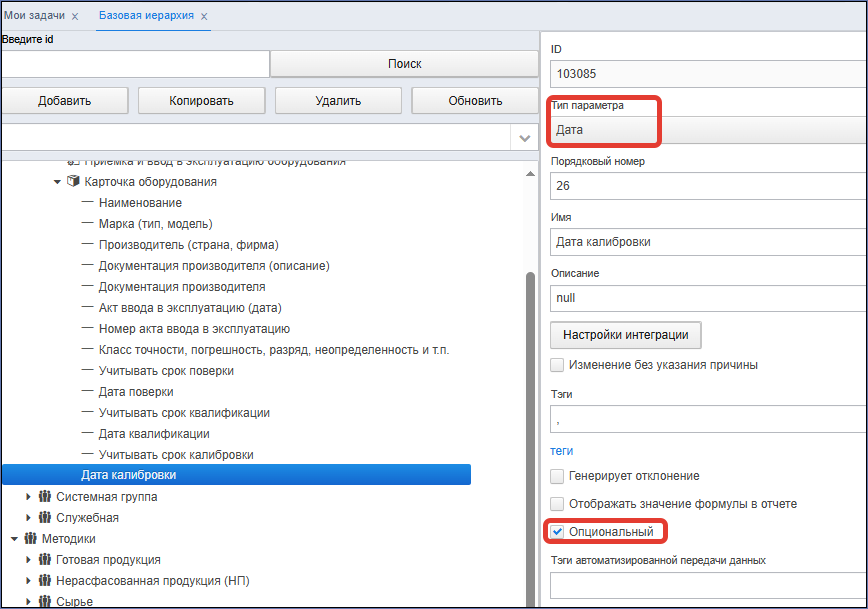Select Марка (тип, модель) tree item
This screenshot has height=609, width=868.
pyautogui.click(x=156, y=224)
